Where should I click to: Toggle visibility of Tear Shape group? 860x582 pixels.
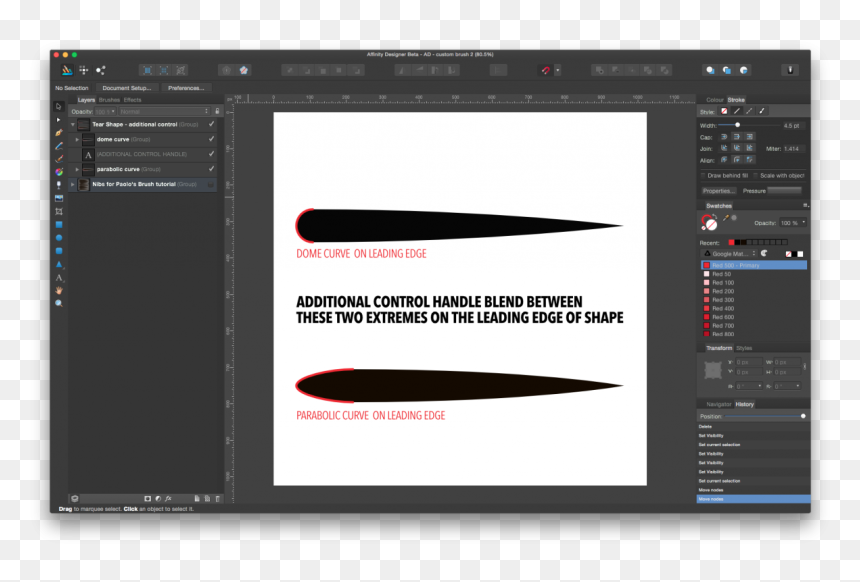coord(212,124)
